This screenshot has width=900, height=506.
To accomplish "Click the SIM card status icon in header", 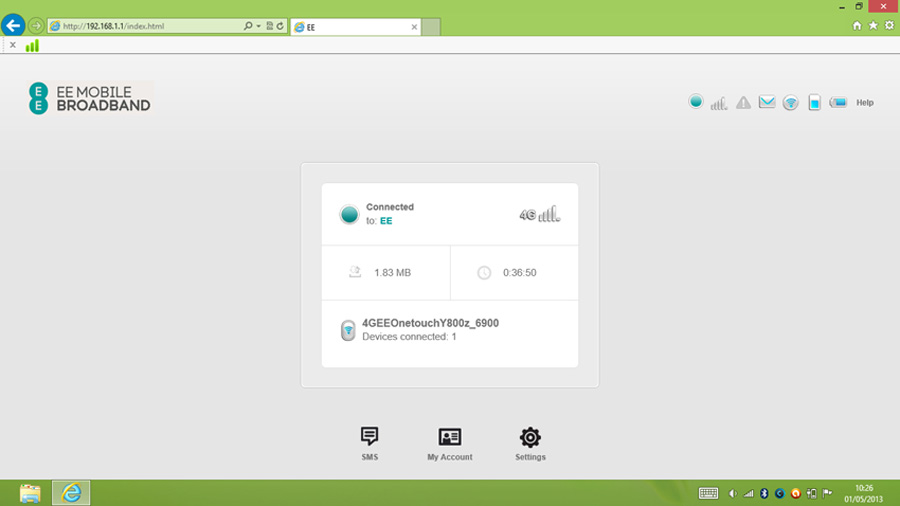I will point(814,103).
